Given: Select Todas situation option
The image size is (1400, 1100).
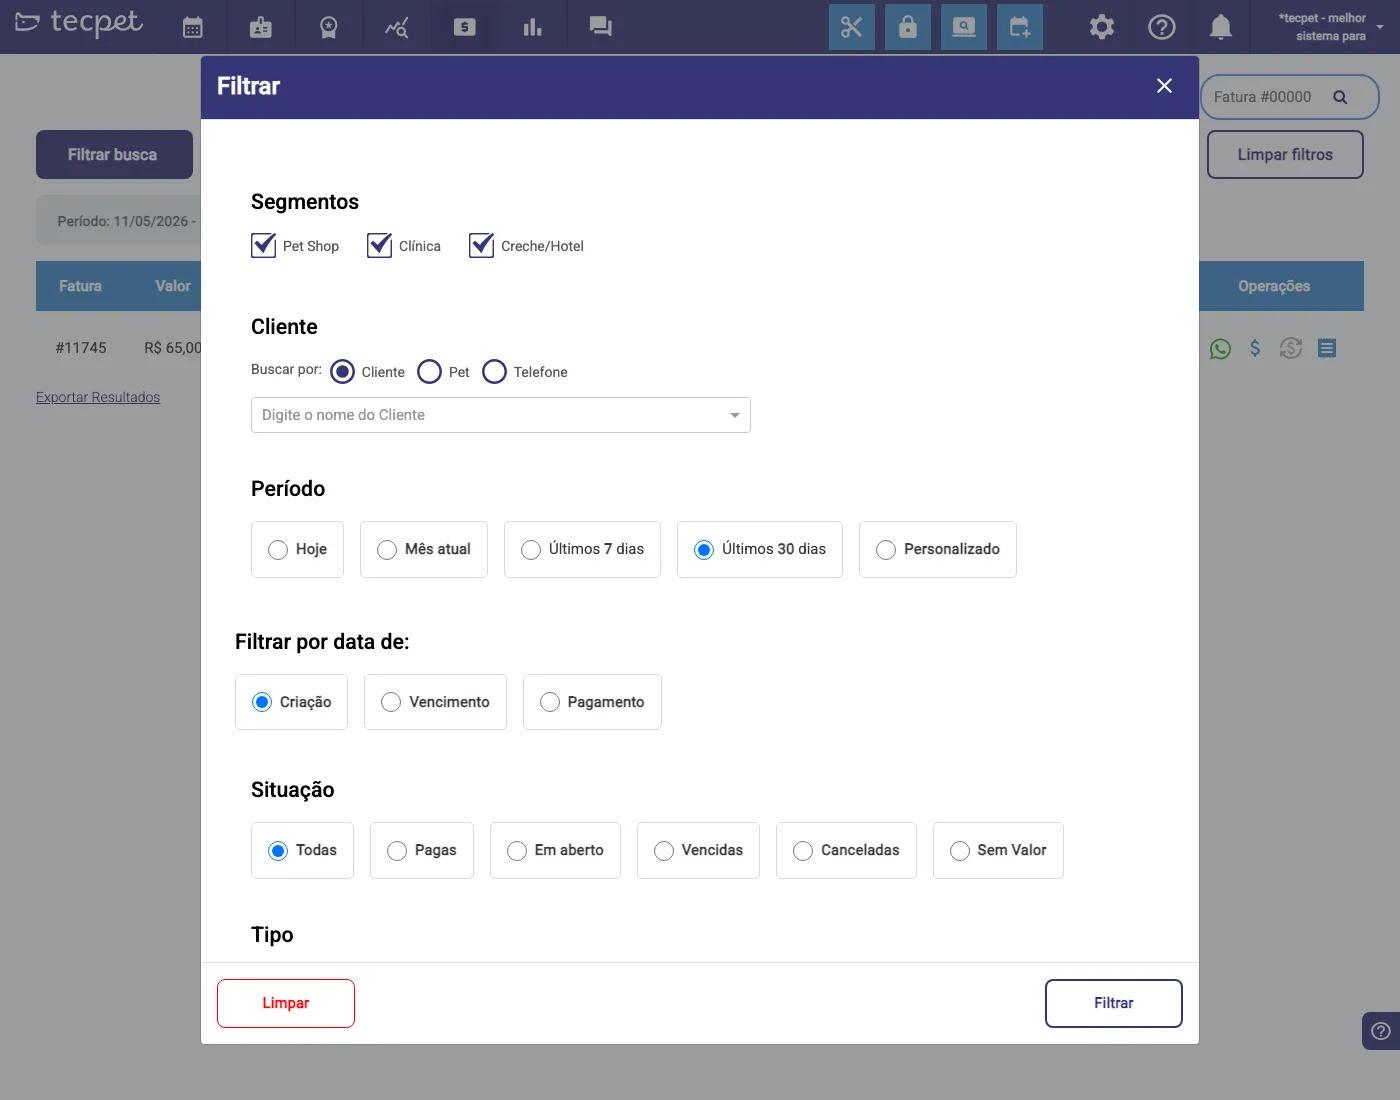Looking at the screenshot, I should pos(302,850).
